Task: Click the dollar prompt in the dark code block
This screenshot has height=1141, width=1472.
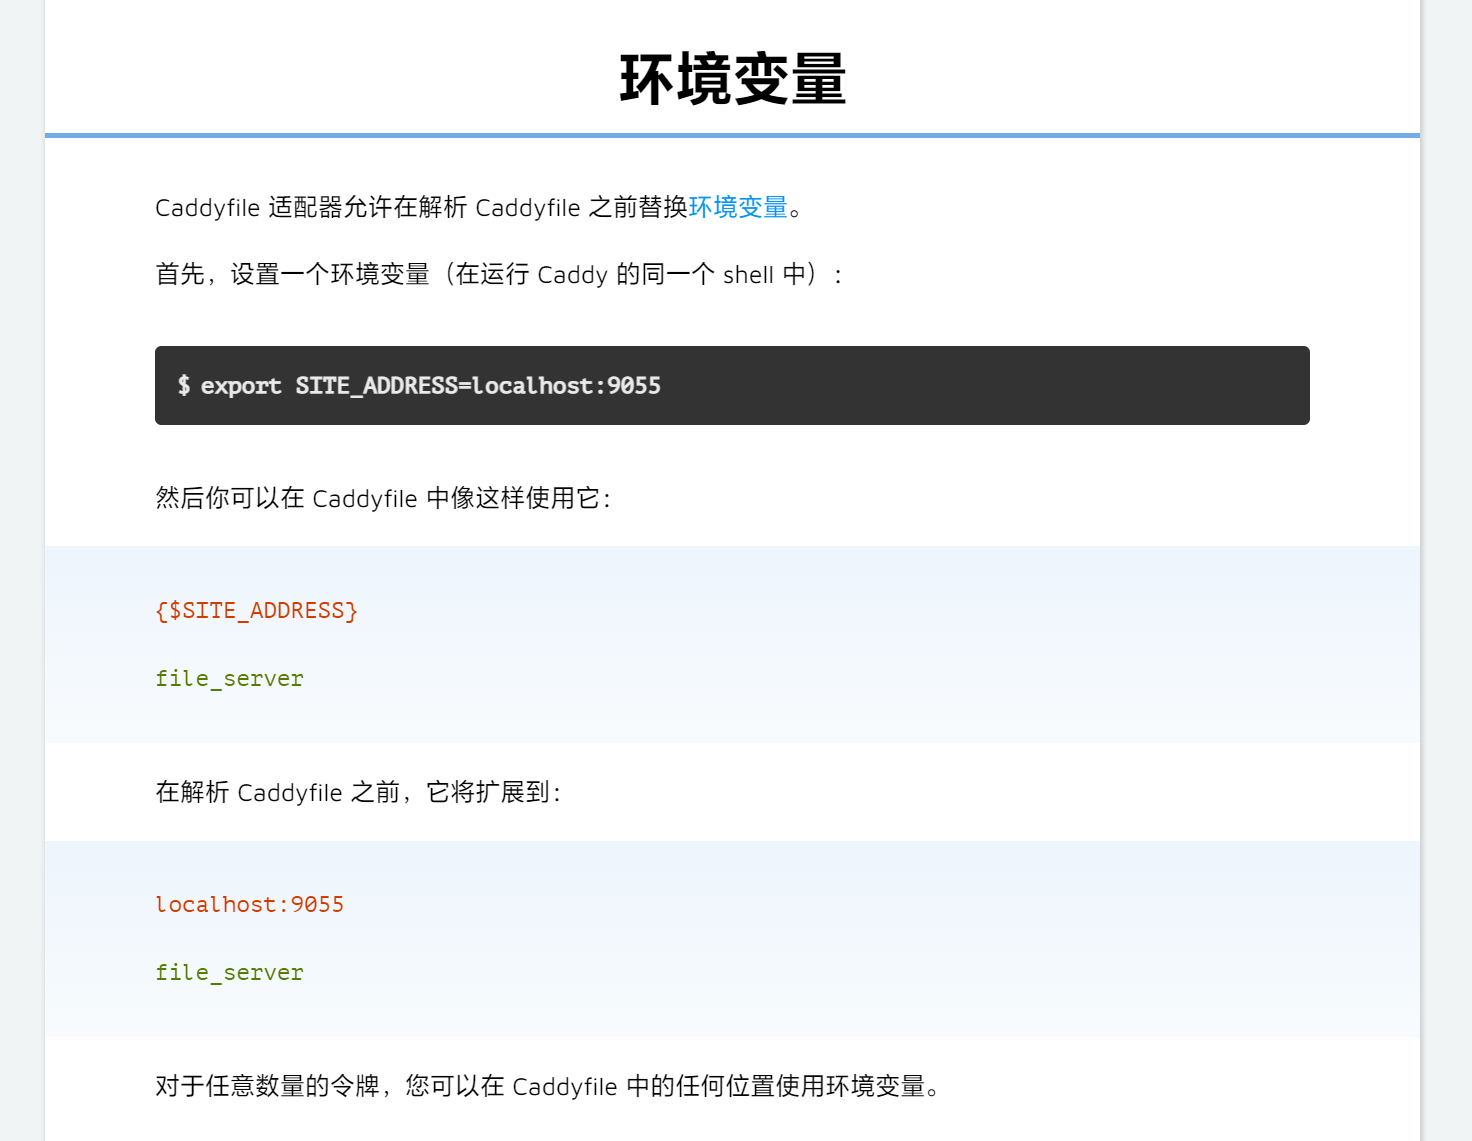Action: (184, 386)
